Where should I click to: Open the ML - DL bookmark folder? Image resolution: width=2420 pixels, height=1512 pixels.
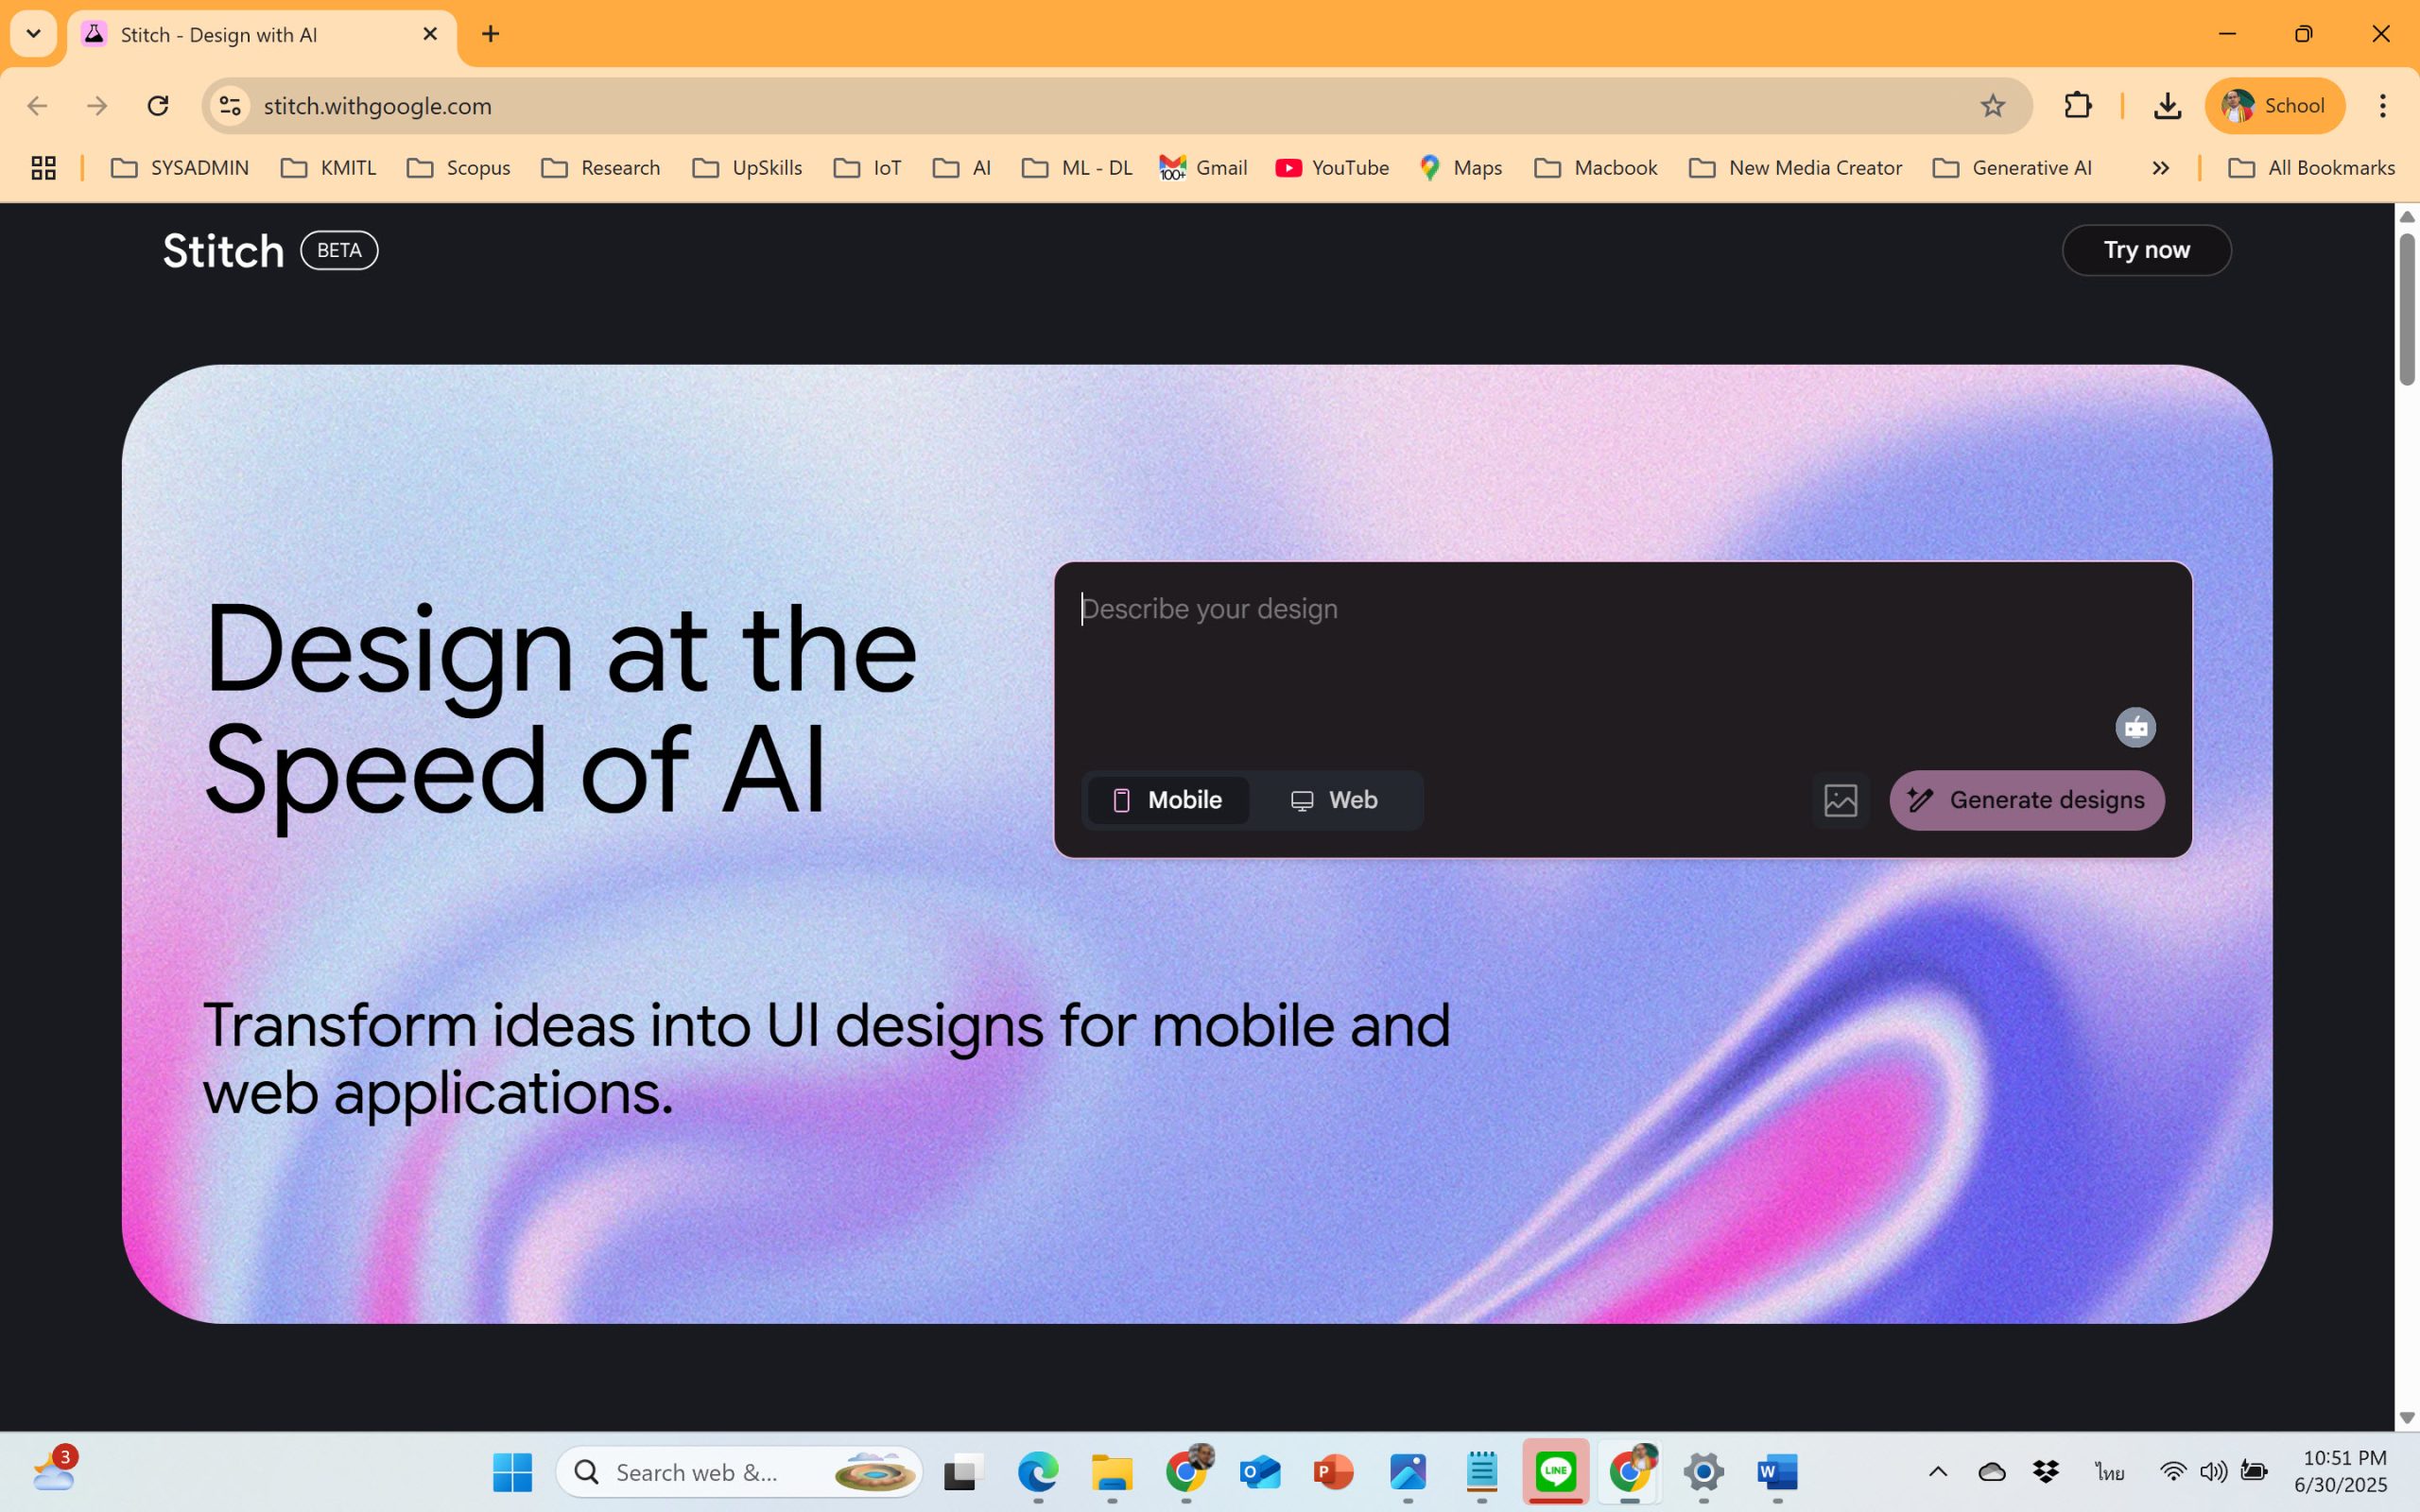[1077, 168]
